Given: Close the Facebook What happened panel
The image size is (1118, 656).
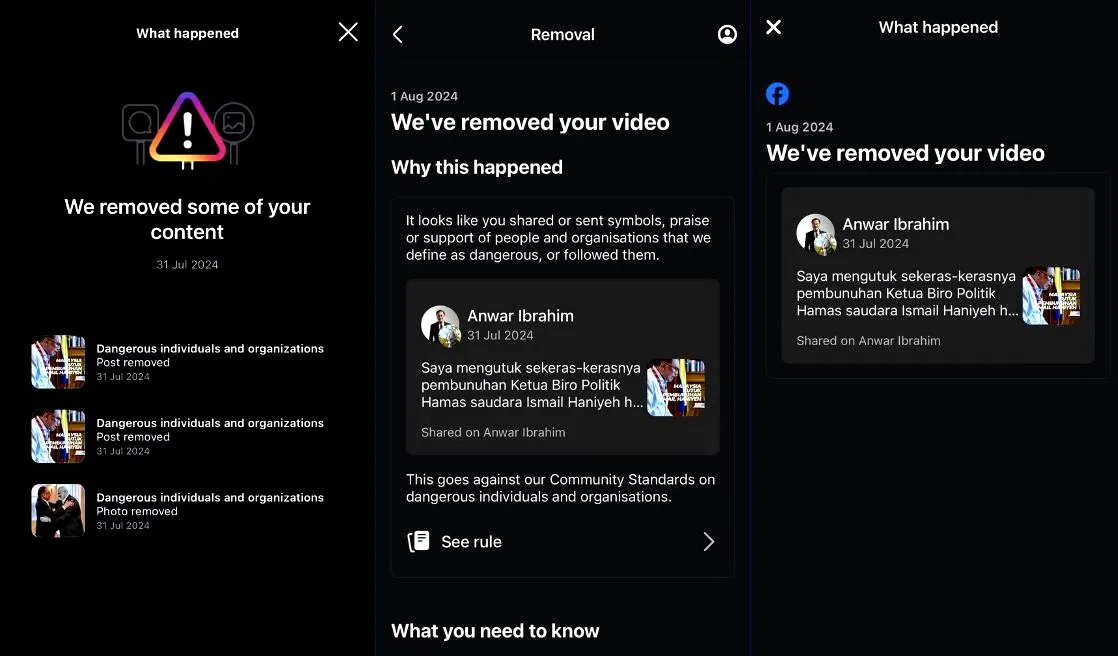Looking at the screenshot, I should [774, 27].
